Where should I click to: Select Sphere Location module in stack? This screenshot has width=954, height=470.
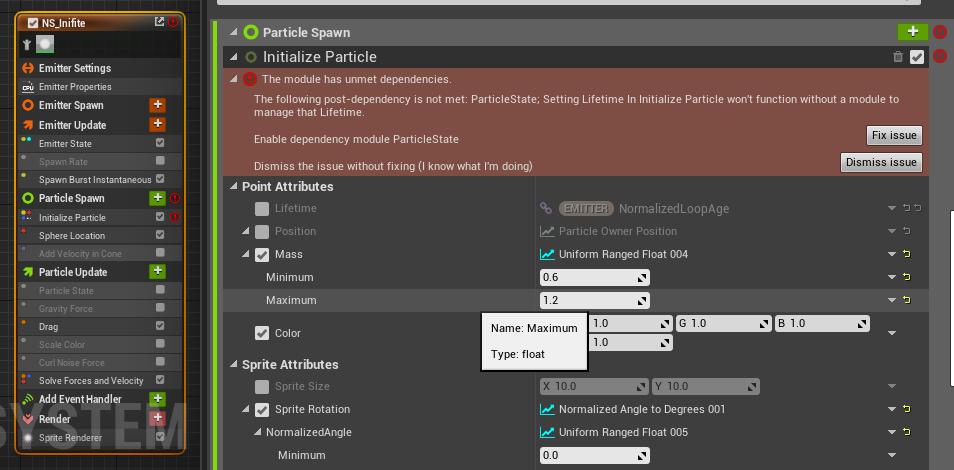tap(72, 236)
